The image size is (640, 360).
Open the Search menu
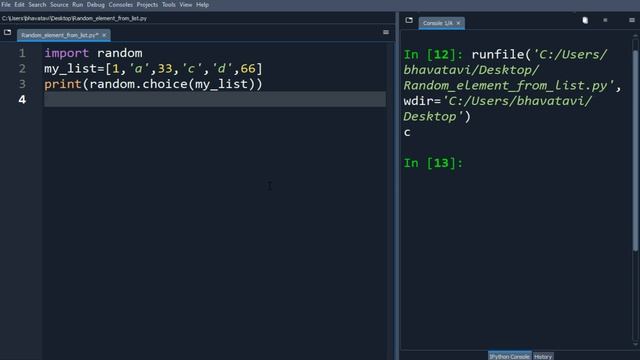37,5
